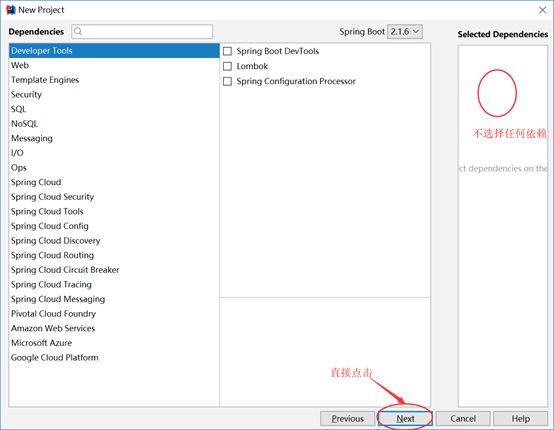Click the Dependencies search field
554x430 pixels.
click(x=142, y=31)
